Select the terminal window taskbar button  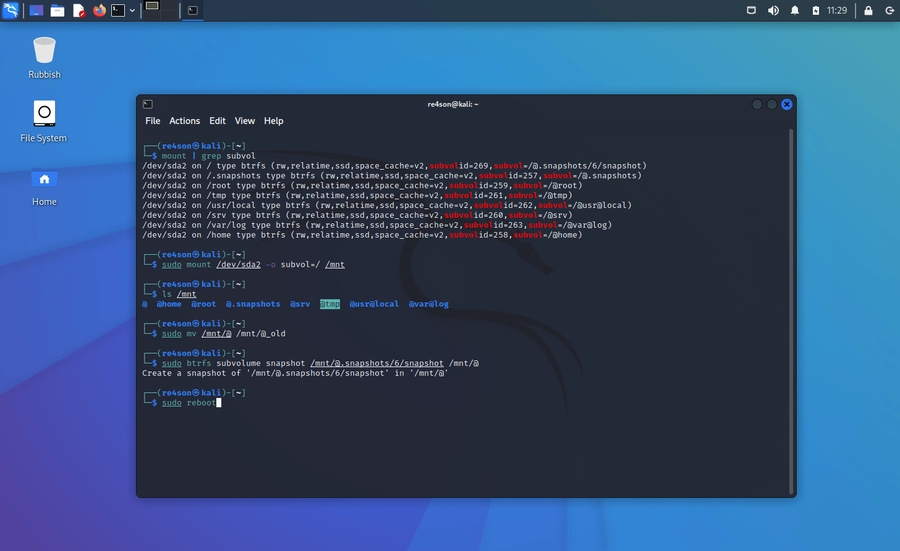192,10
